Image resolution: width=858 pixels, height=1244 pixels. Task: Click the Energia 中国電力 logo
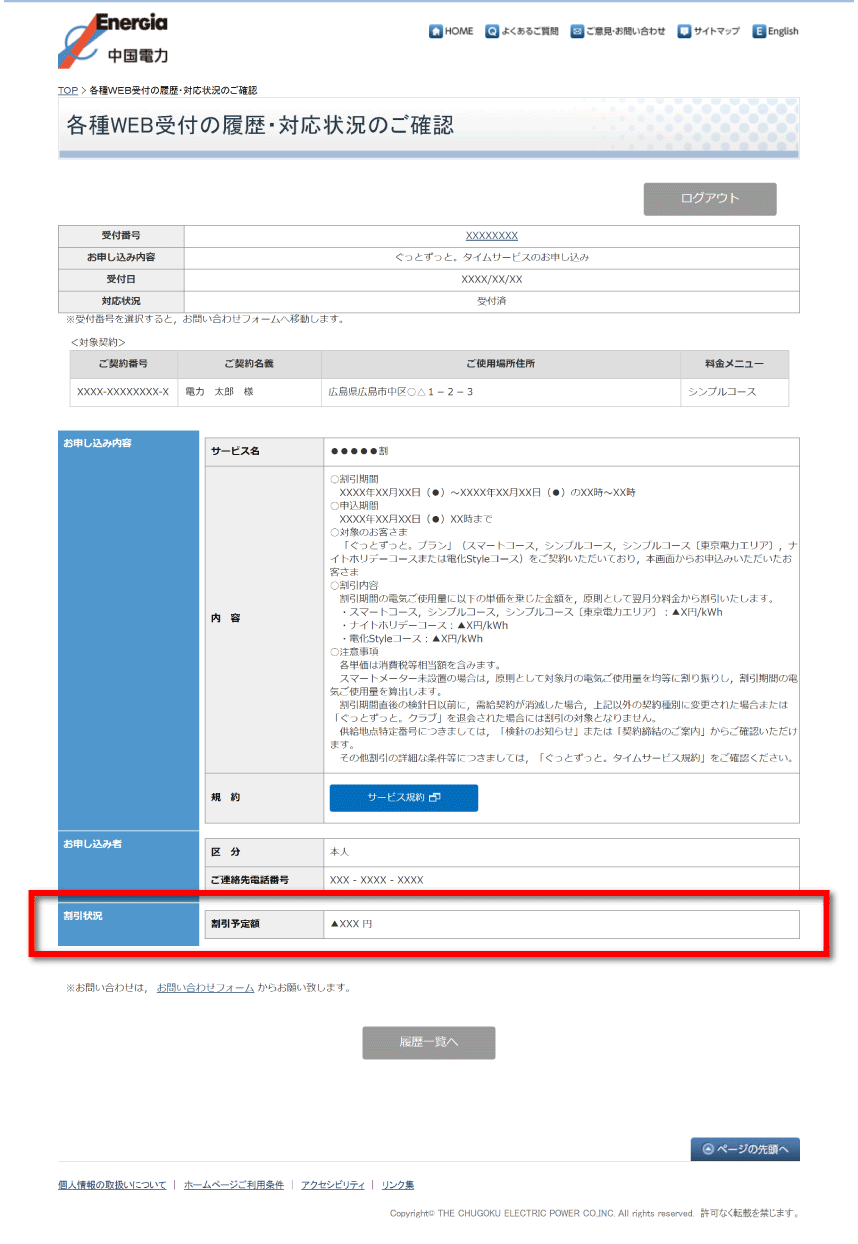[113, 39]
